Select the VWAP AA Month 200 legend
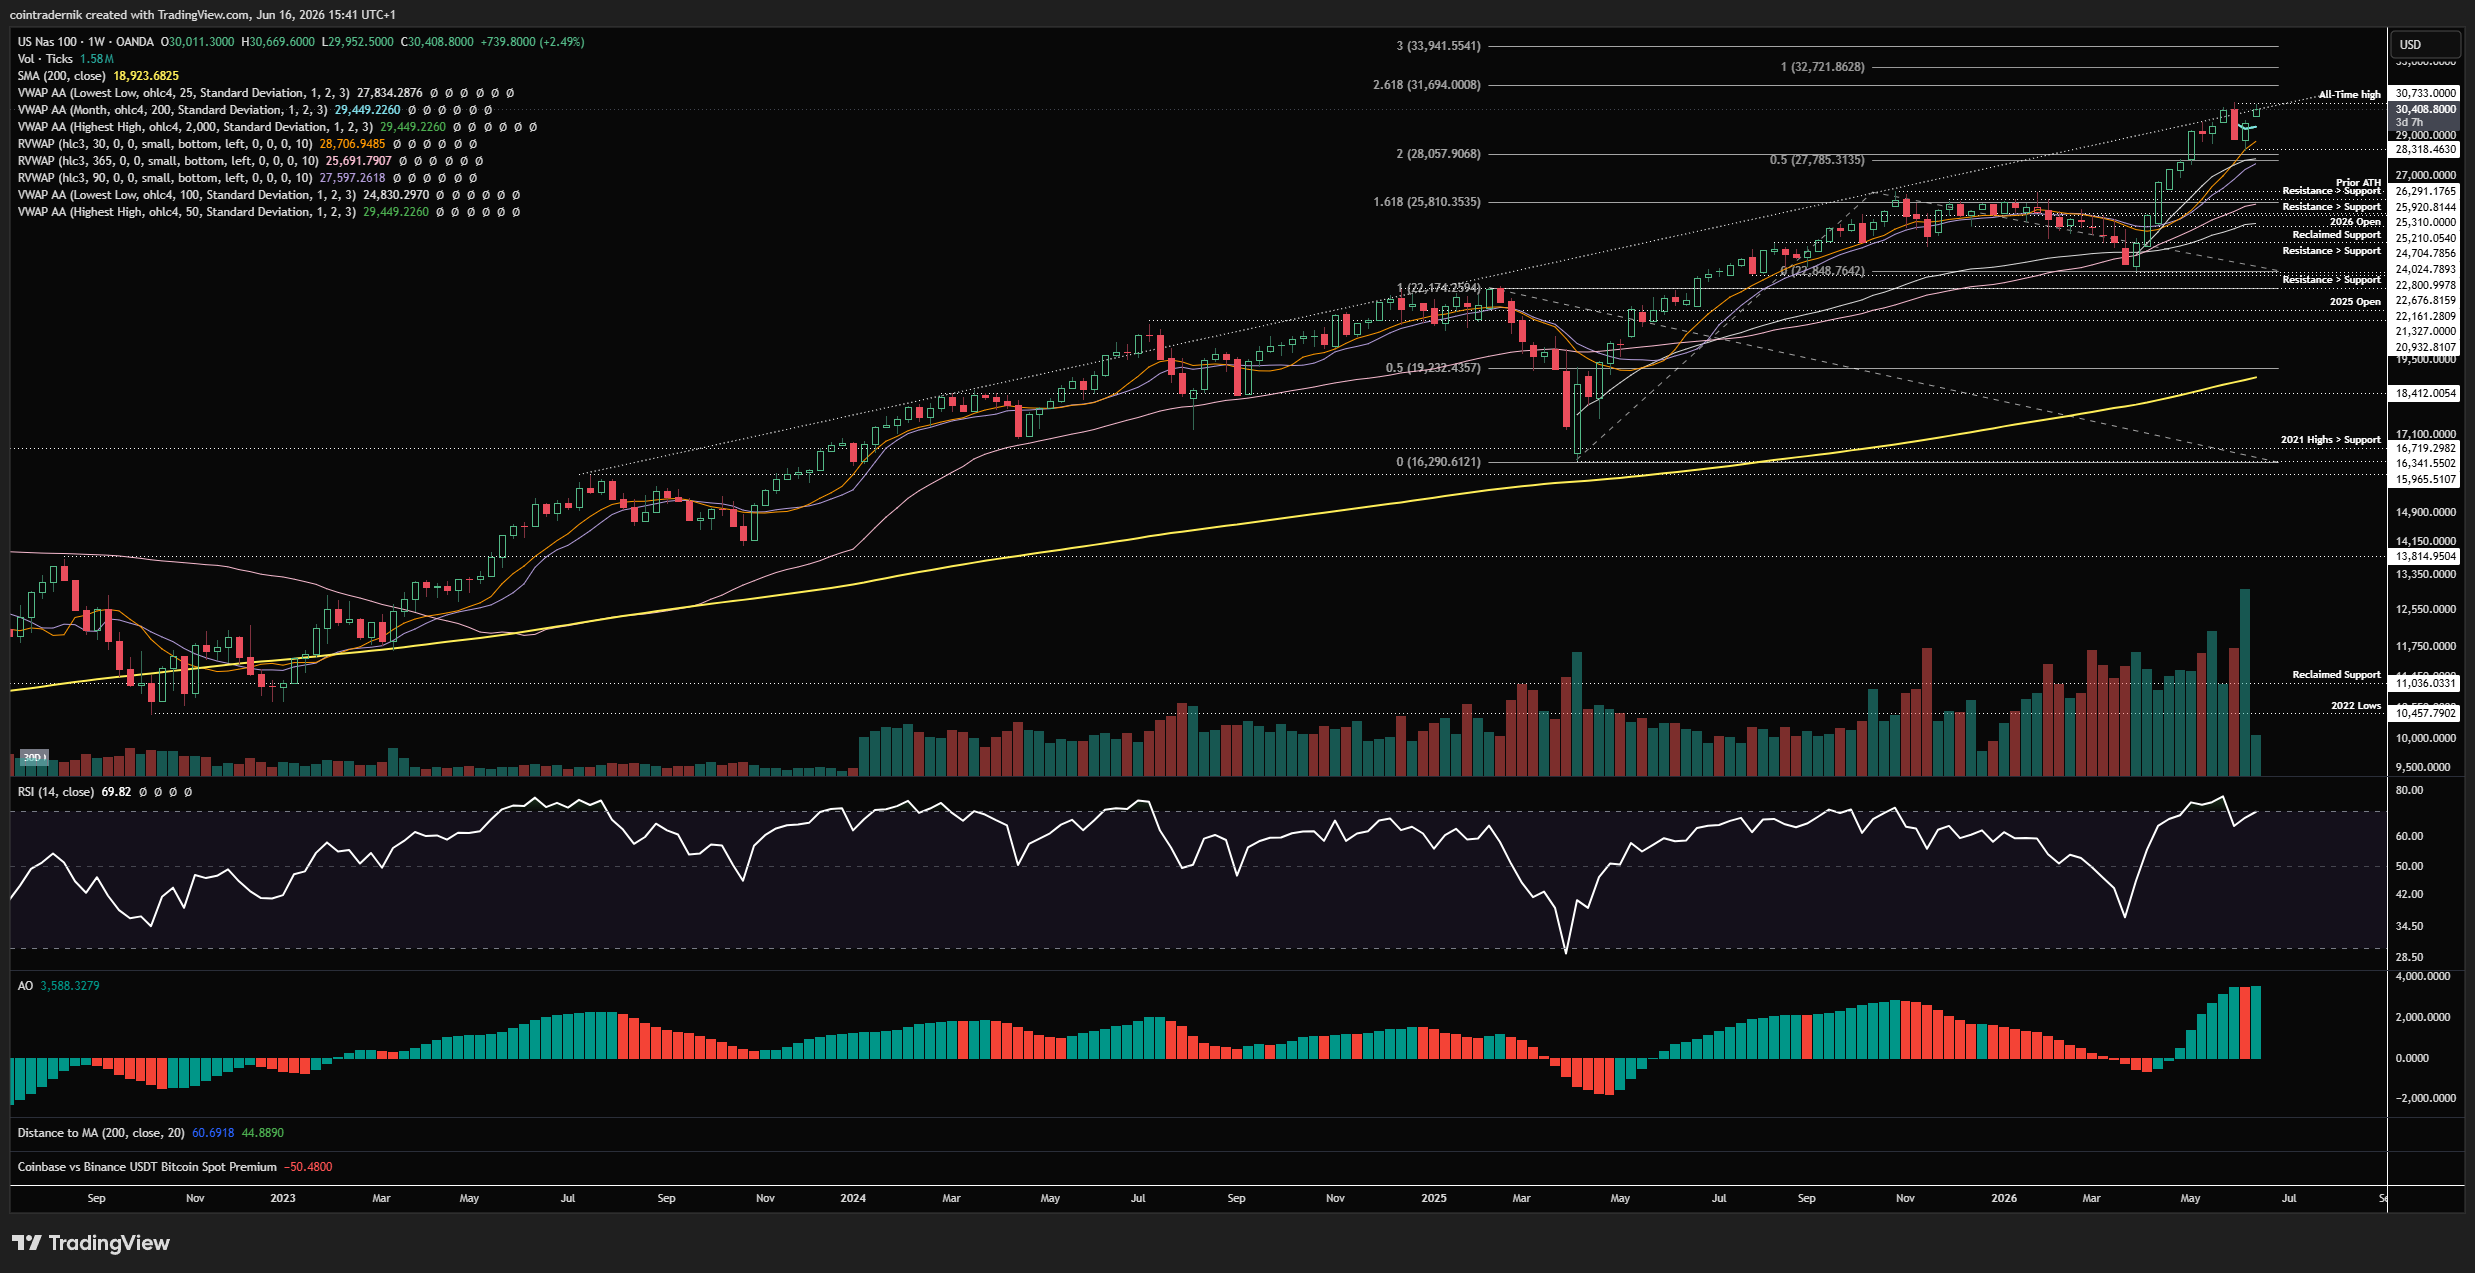The image size is (2475, 1273). (x=172, y=110)
